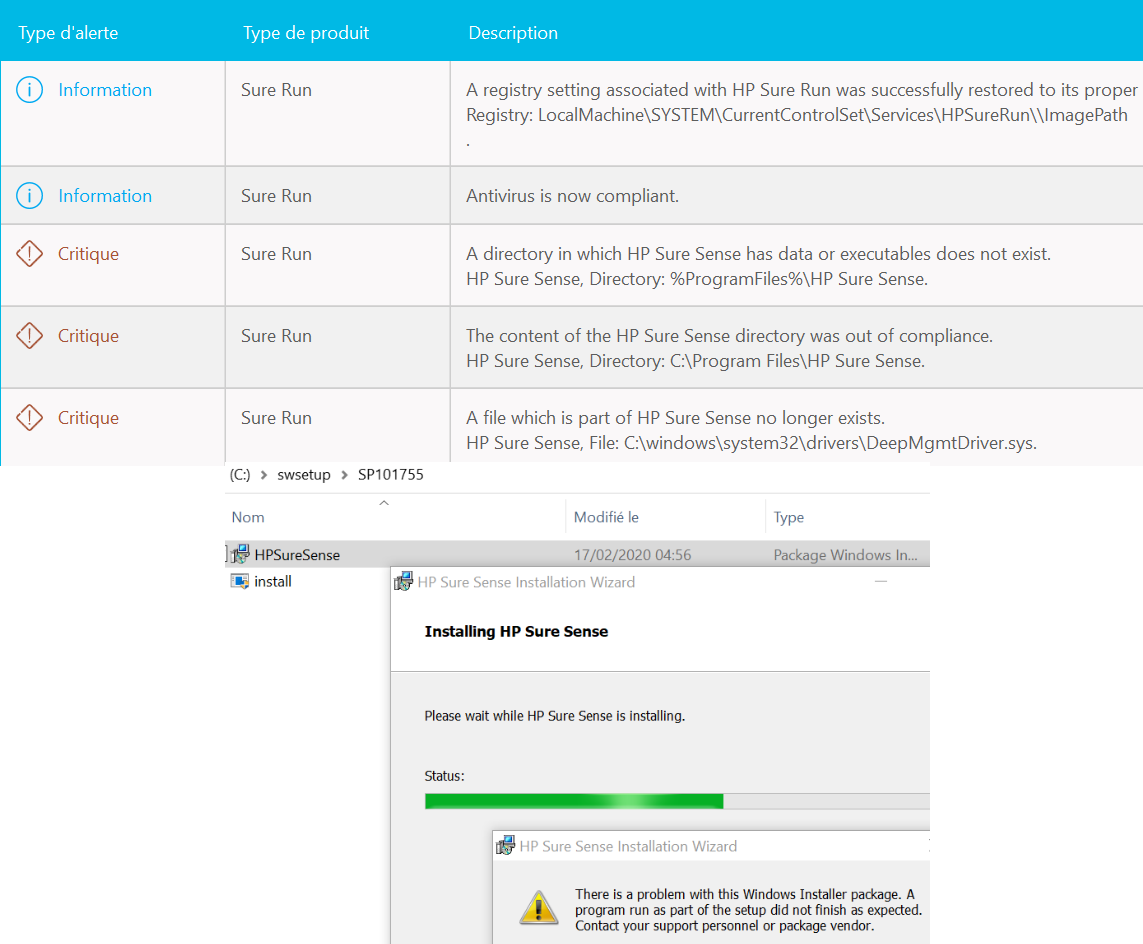The width and height of the screenshot is (1143, 944).
Task: Open the swsetup folder from the breadcrumb
Action: (304, 474)
